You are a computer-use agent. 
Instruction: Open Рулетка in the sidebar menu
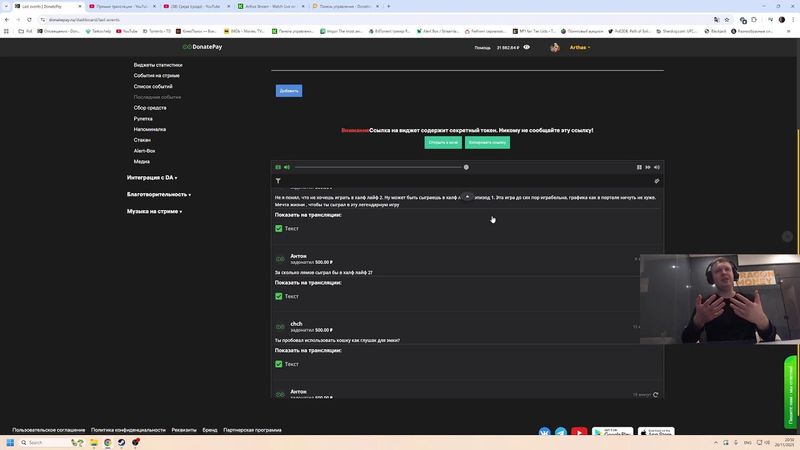143,118
